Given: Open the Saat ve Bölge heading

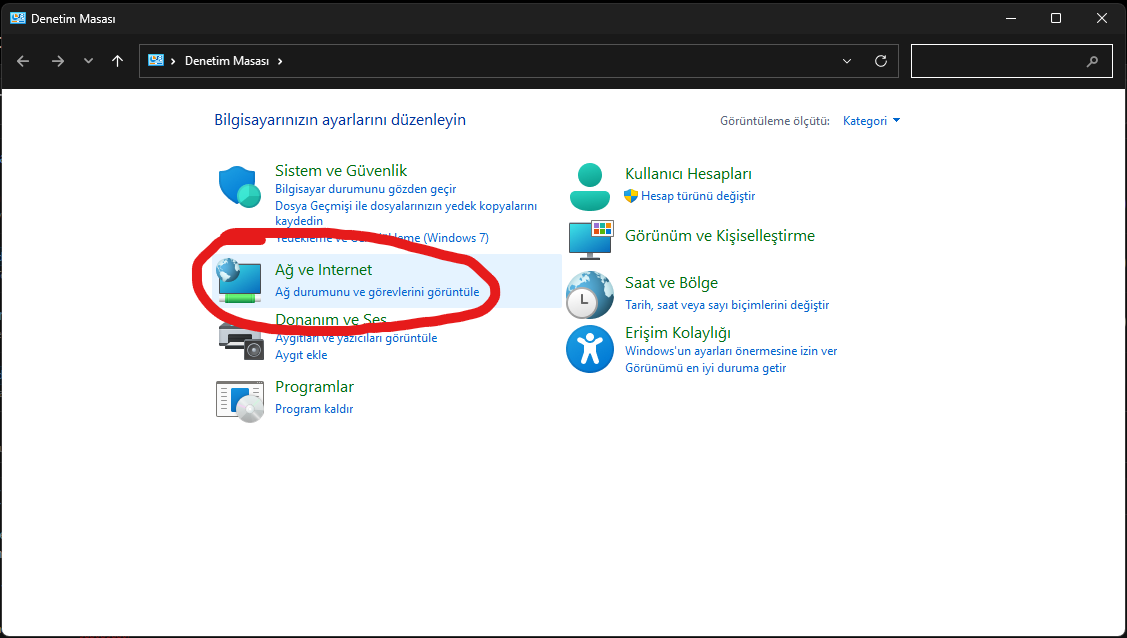Looking at the screenshot, I should click(671, 283).
